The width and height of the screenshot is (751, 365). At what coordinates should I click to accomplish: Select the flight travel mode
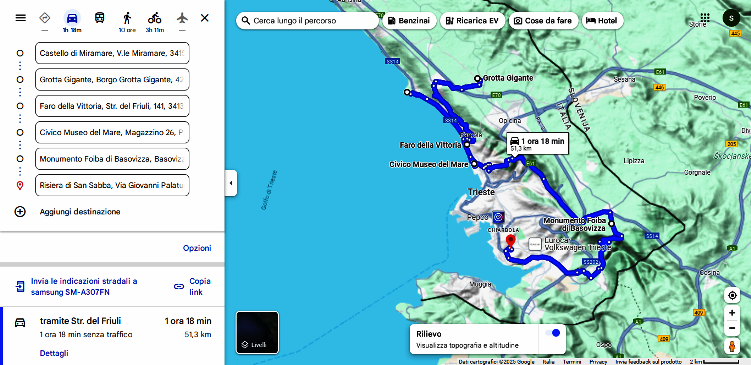pyautogui.click(x=182, y=18)
